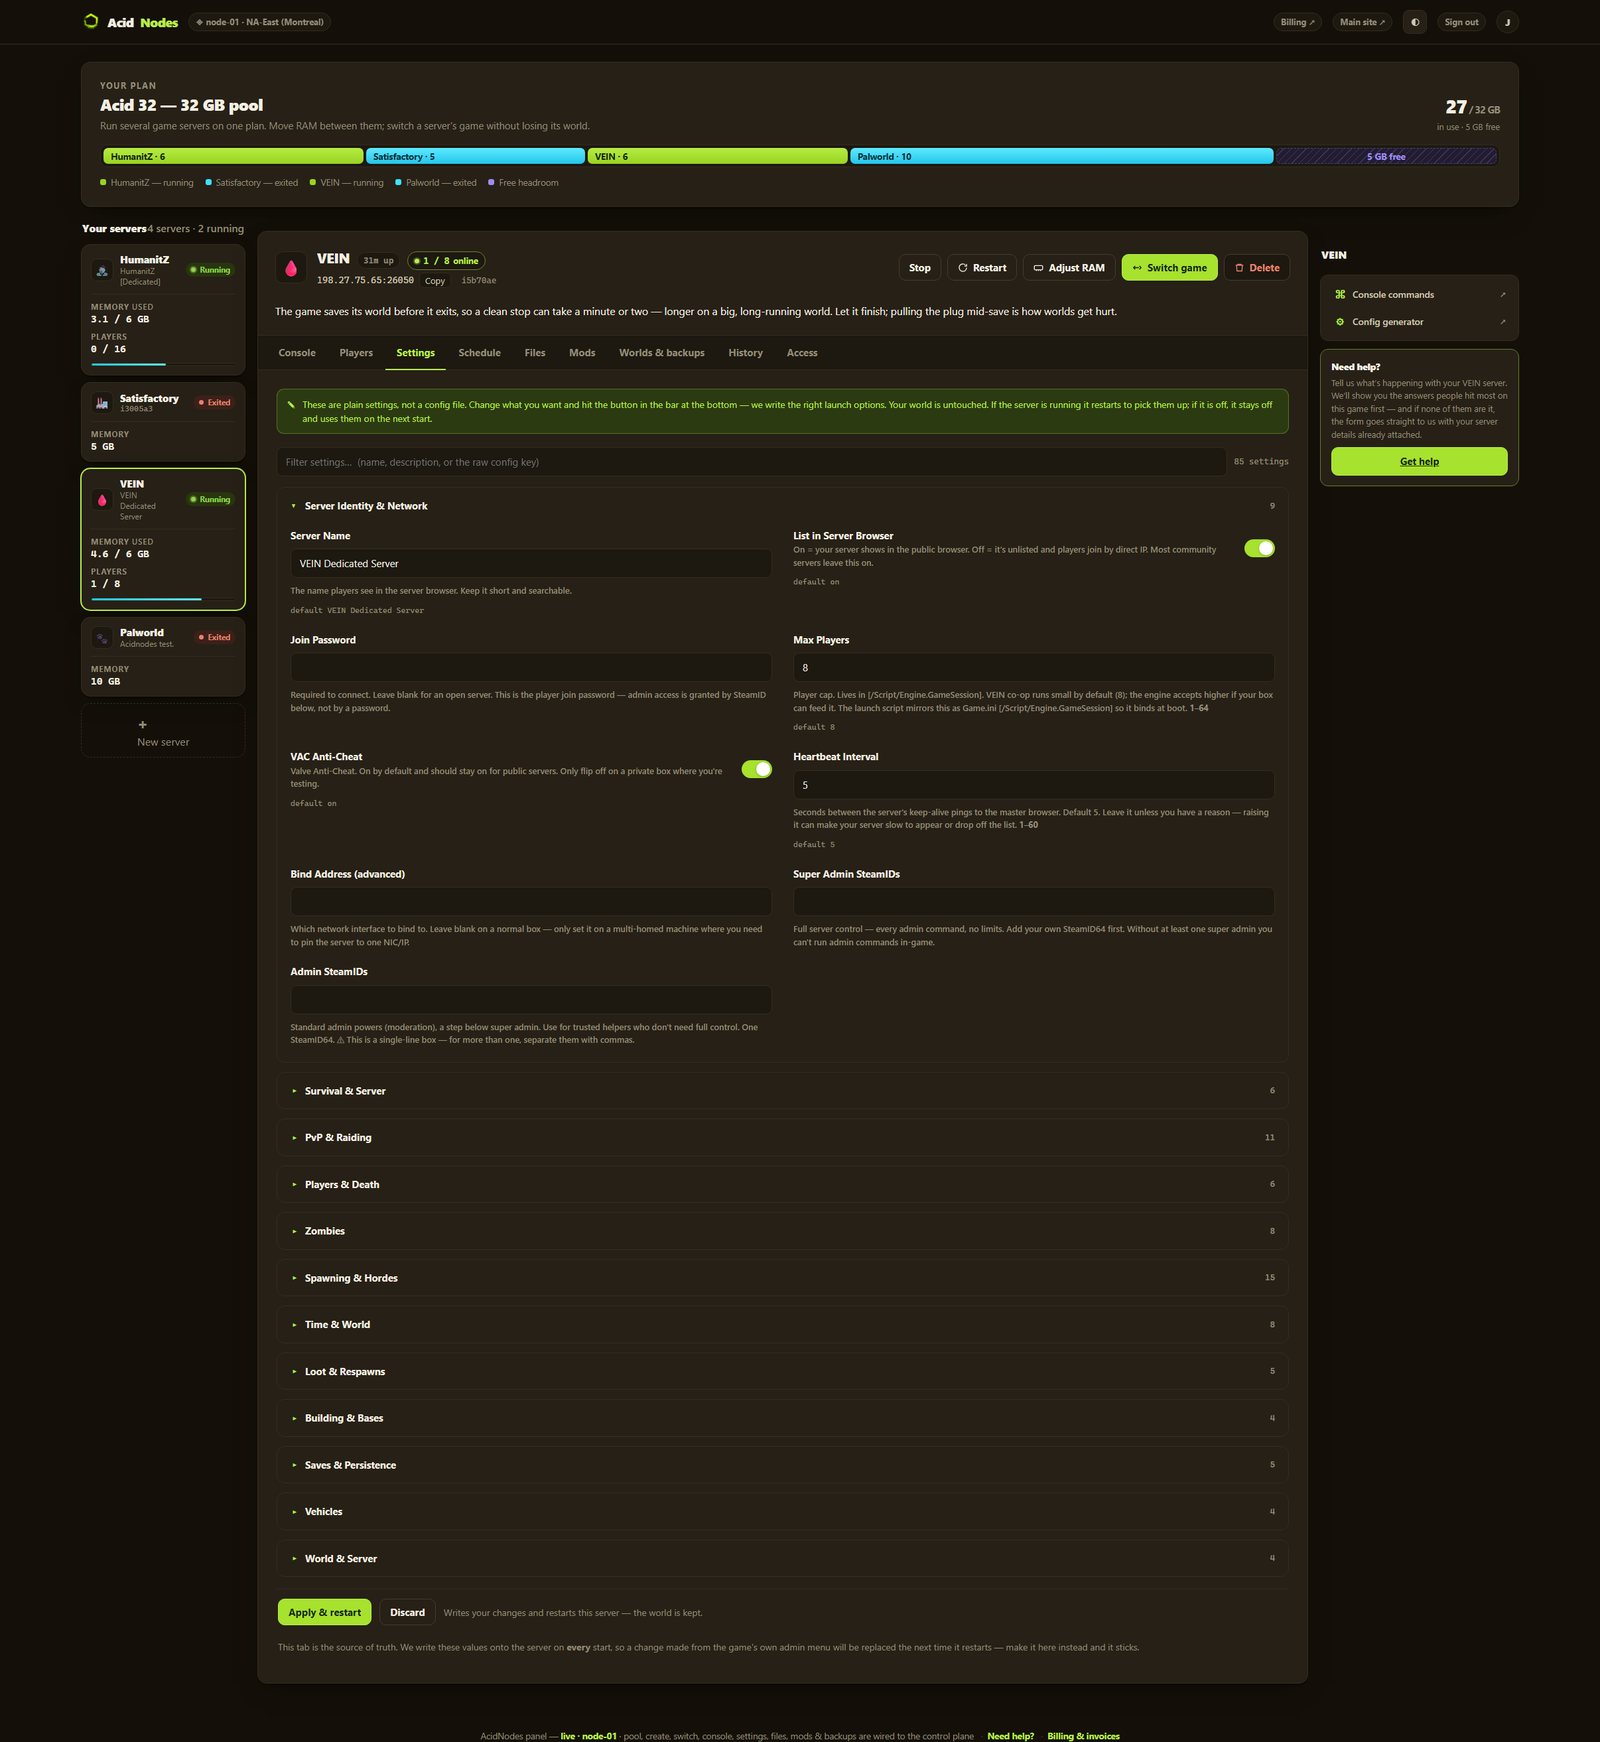The image size is (1600, 1742).
Task: Open the Files tab
Action: pyautogui.click(x=535, y=353)
